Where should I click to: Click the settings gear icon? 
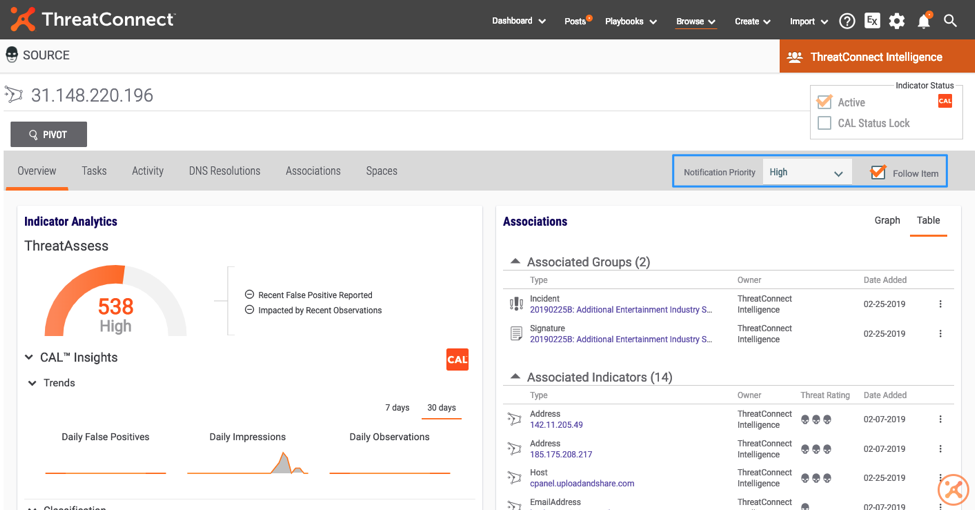pos(897,21)
